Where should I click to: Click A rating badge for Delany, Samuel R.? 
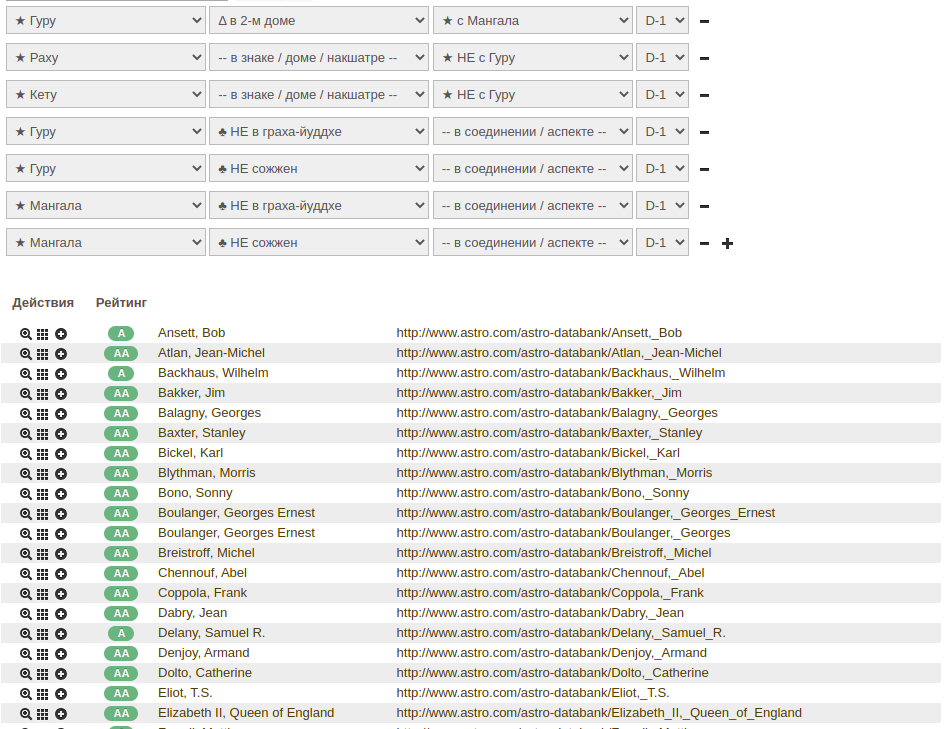point(121,633)
